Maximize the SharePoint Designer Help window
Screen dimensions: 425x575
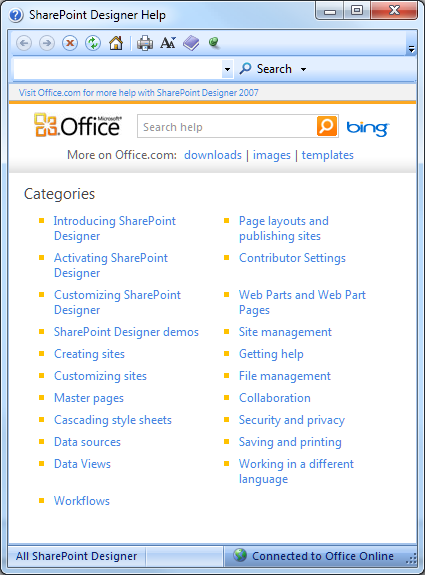357,11
